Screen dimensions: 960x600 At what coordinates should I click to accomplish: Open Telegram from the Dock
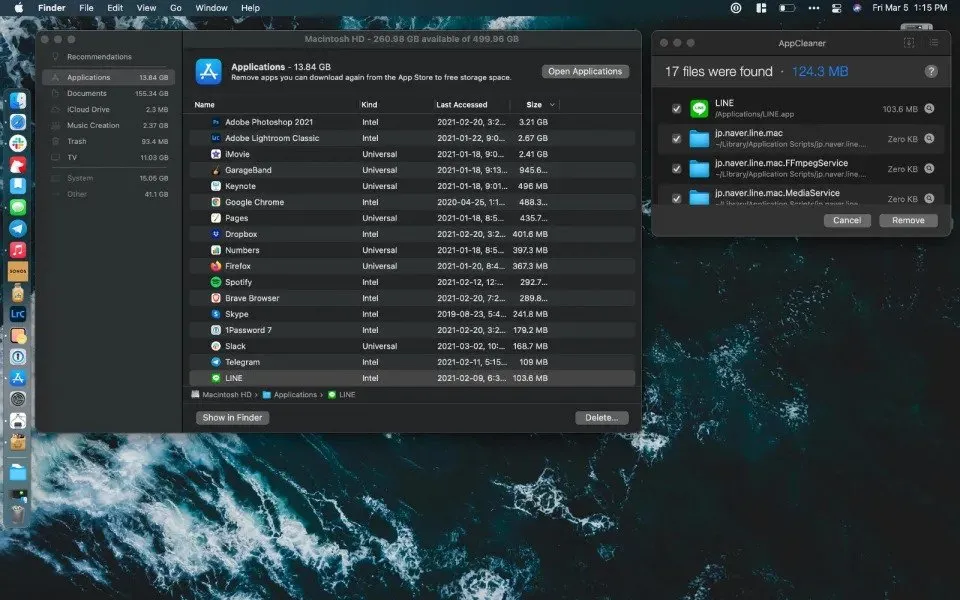click(x=18, y=228)
